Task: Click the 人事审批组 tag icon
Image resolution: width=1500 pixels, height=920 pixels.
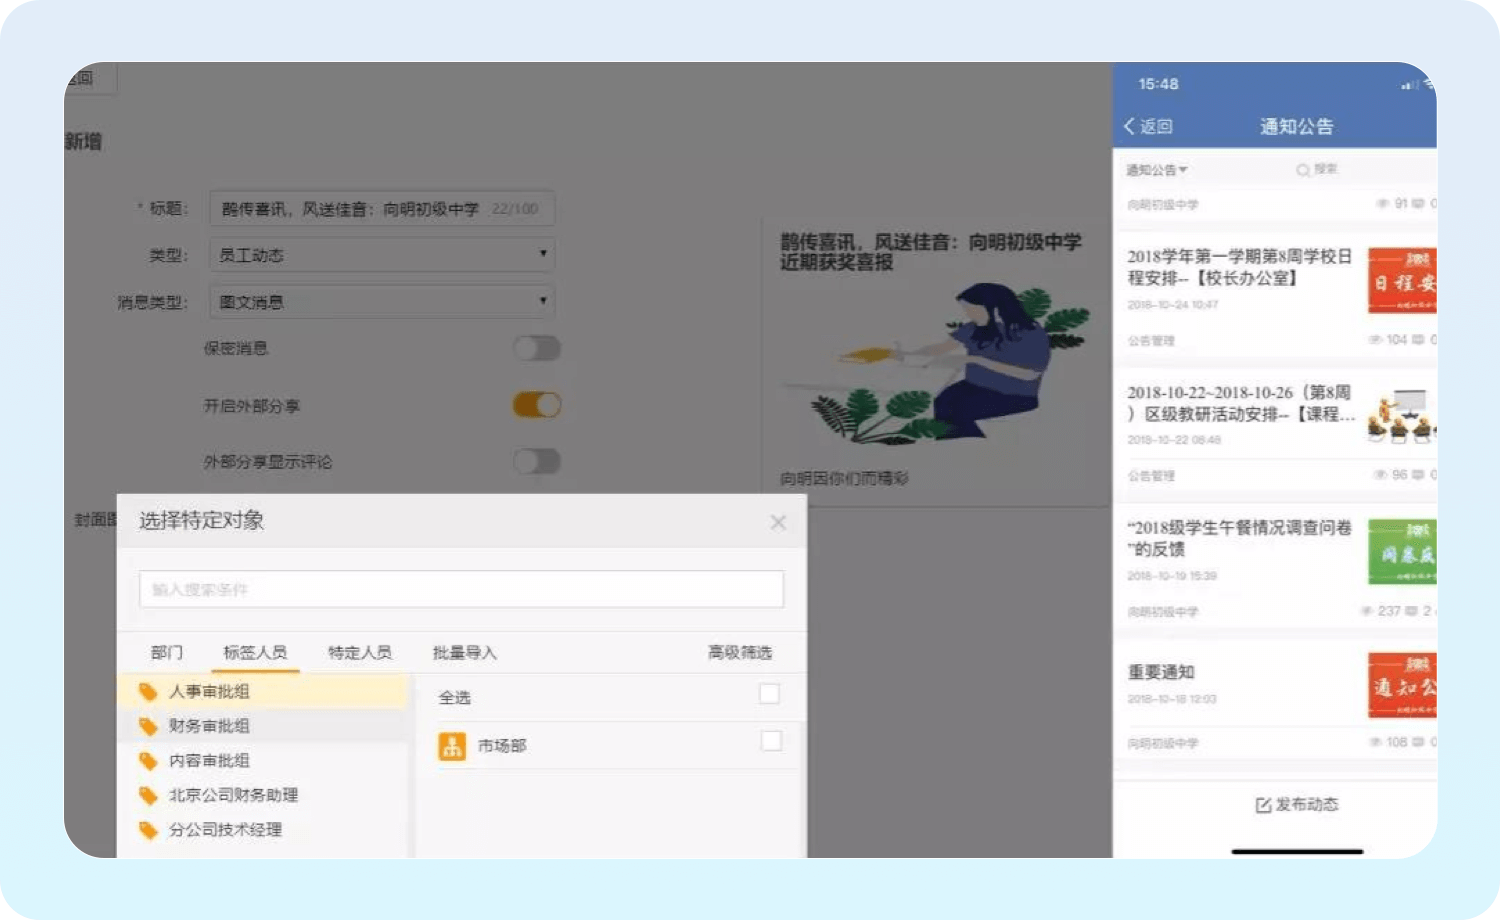Action: (148, 692)
